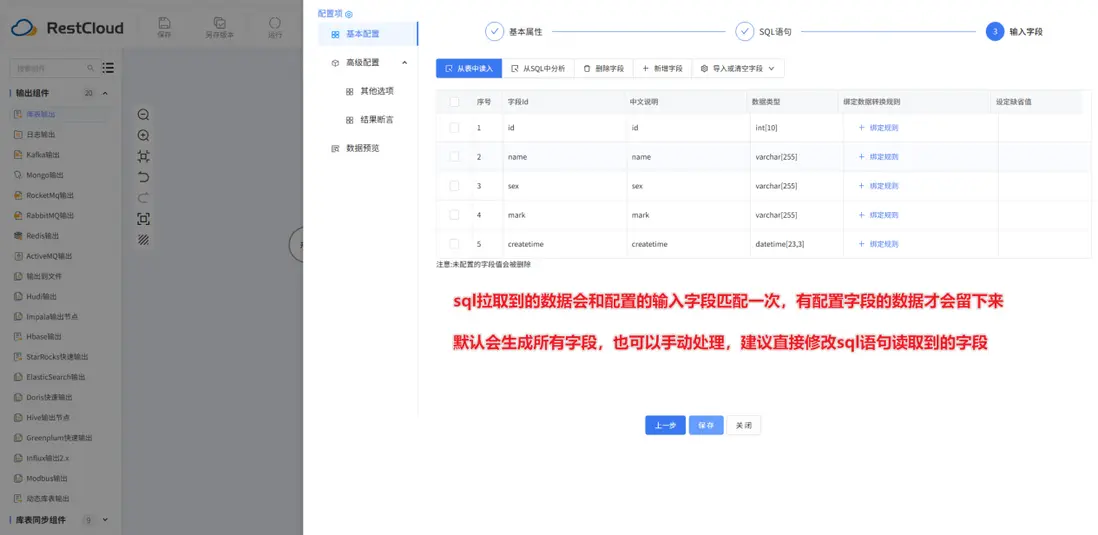This screenshot has height=535, width=1098.
Task: Click the 运行 run icon in toolbar
Action: click(274, 22)
